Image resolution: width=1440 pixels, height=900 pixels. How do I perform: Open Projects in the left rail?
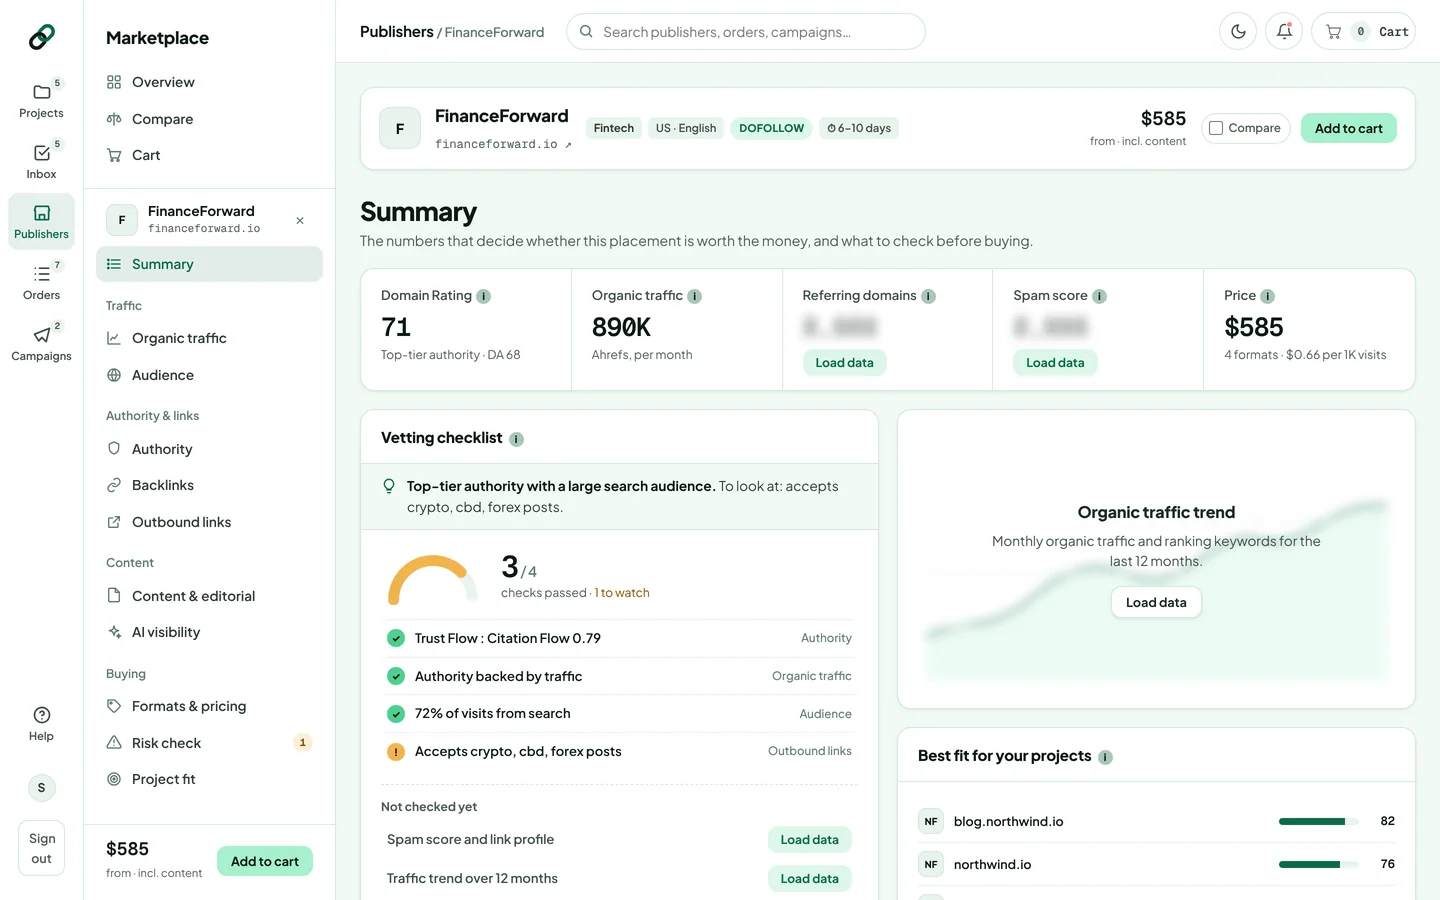click(41, 99)
